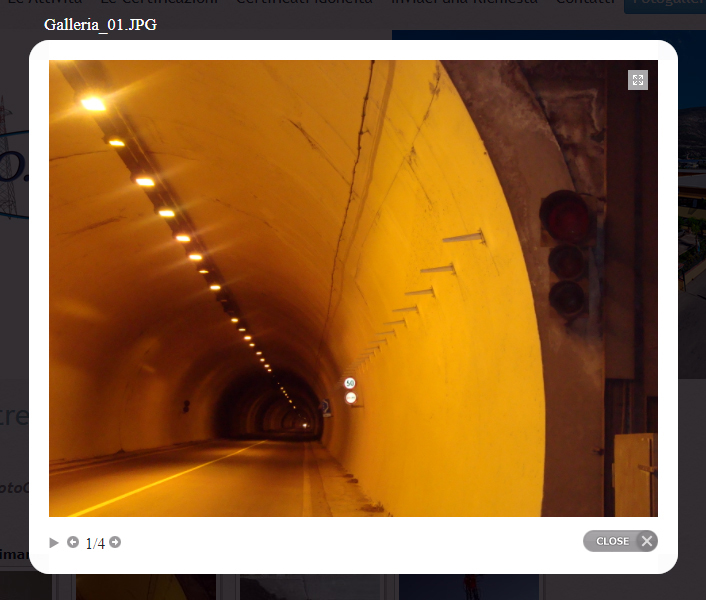This screenshot has height=600, width=706.
Task: Close the lightbox with the CLOSE button
Action: pyautogui.click(x=620, y=541)
